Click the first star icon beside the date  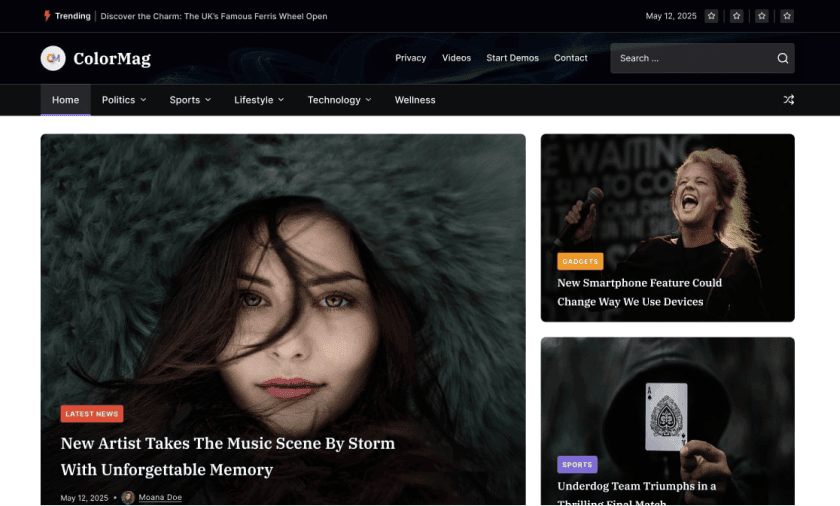(711, 16)
